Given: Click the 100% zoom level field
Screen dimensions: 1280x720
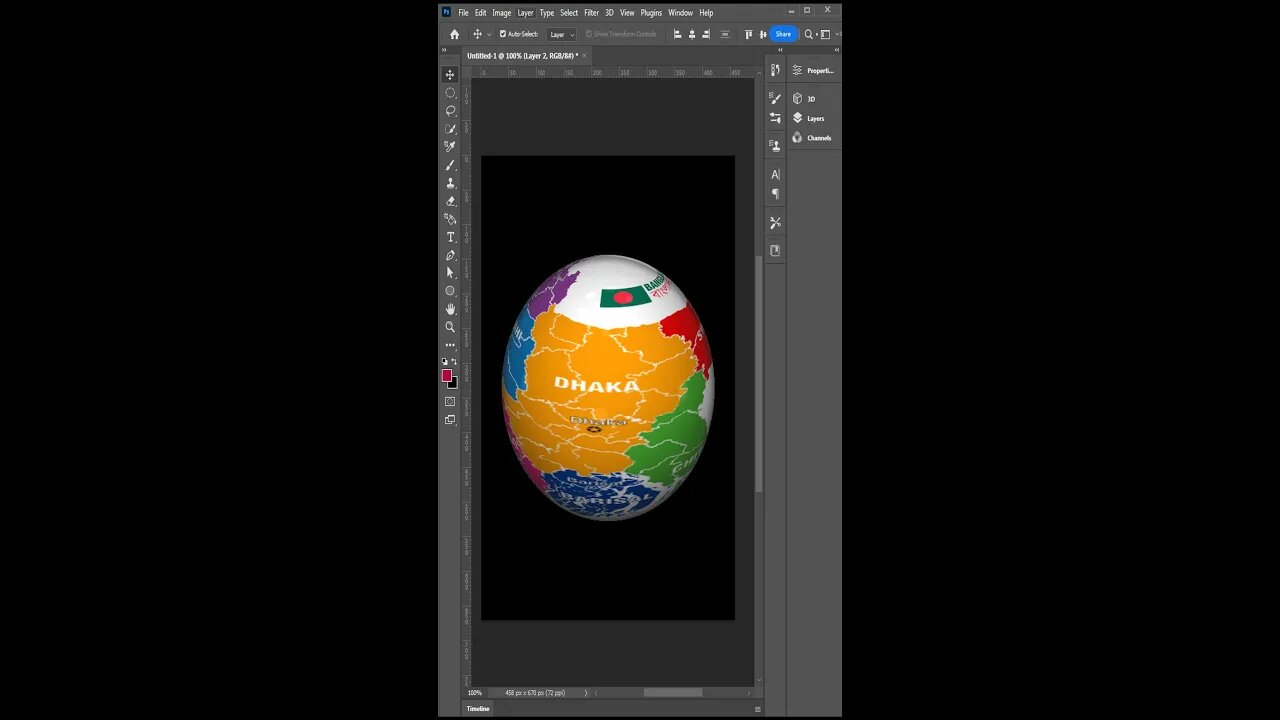Looking at the screenshot, I should (475, 693).
